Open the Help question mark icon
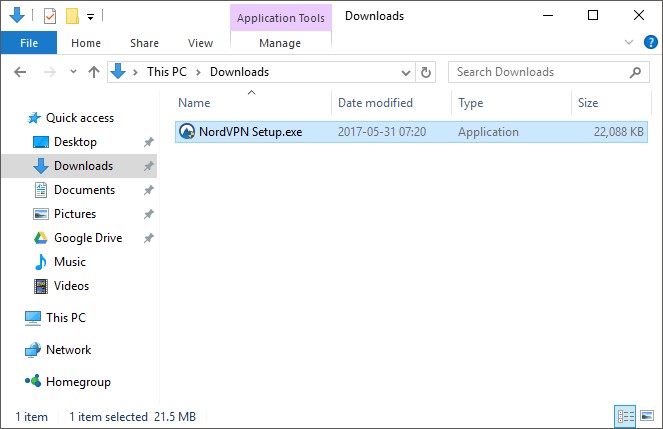This screenshot has height=429, width=663. click(651, 43)
